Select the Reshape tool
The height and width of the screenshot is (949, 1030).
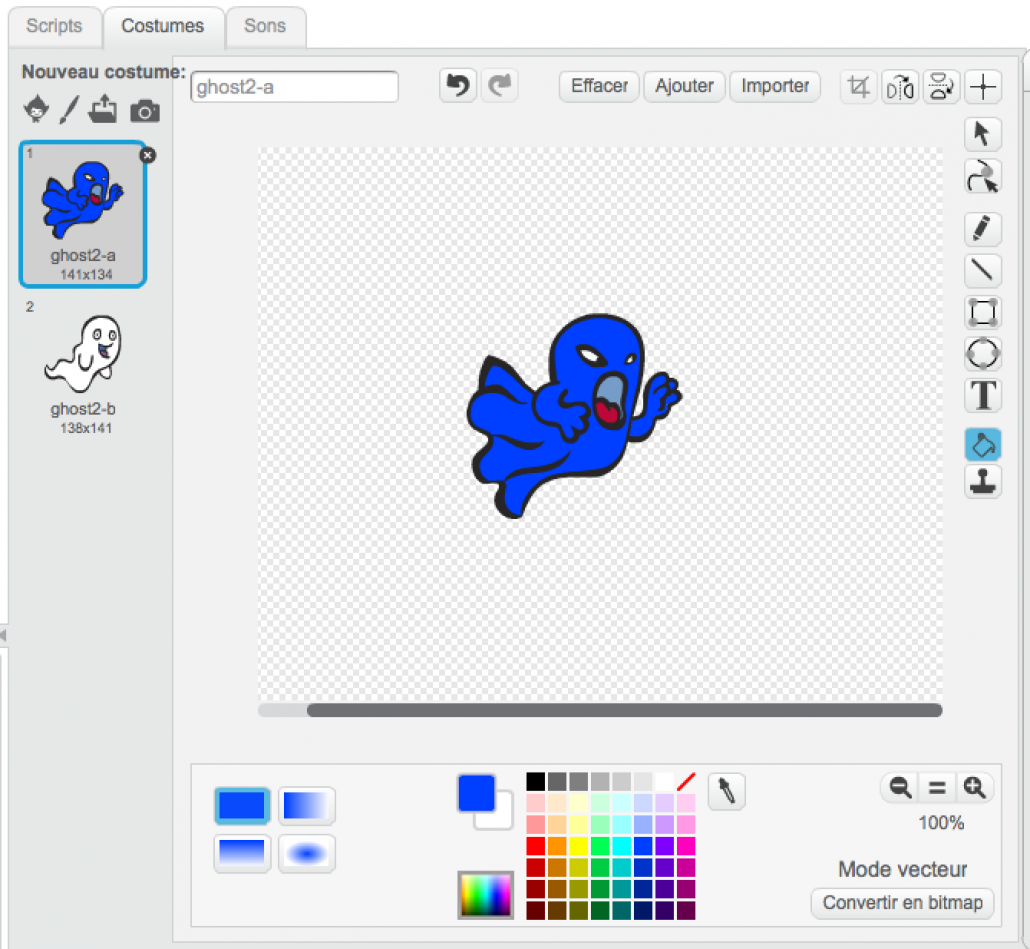[x=983, y=176]
